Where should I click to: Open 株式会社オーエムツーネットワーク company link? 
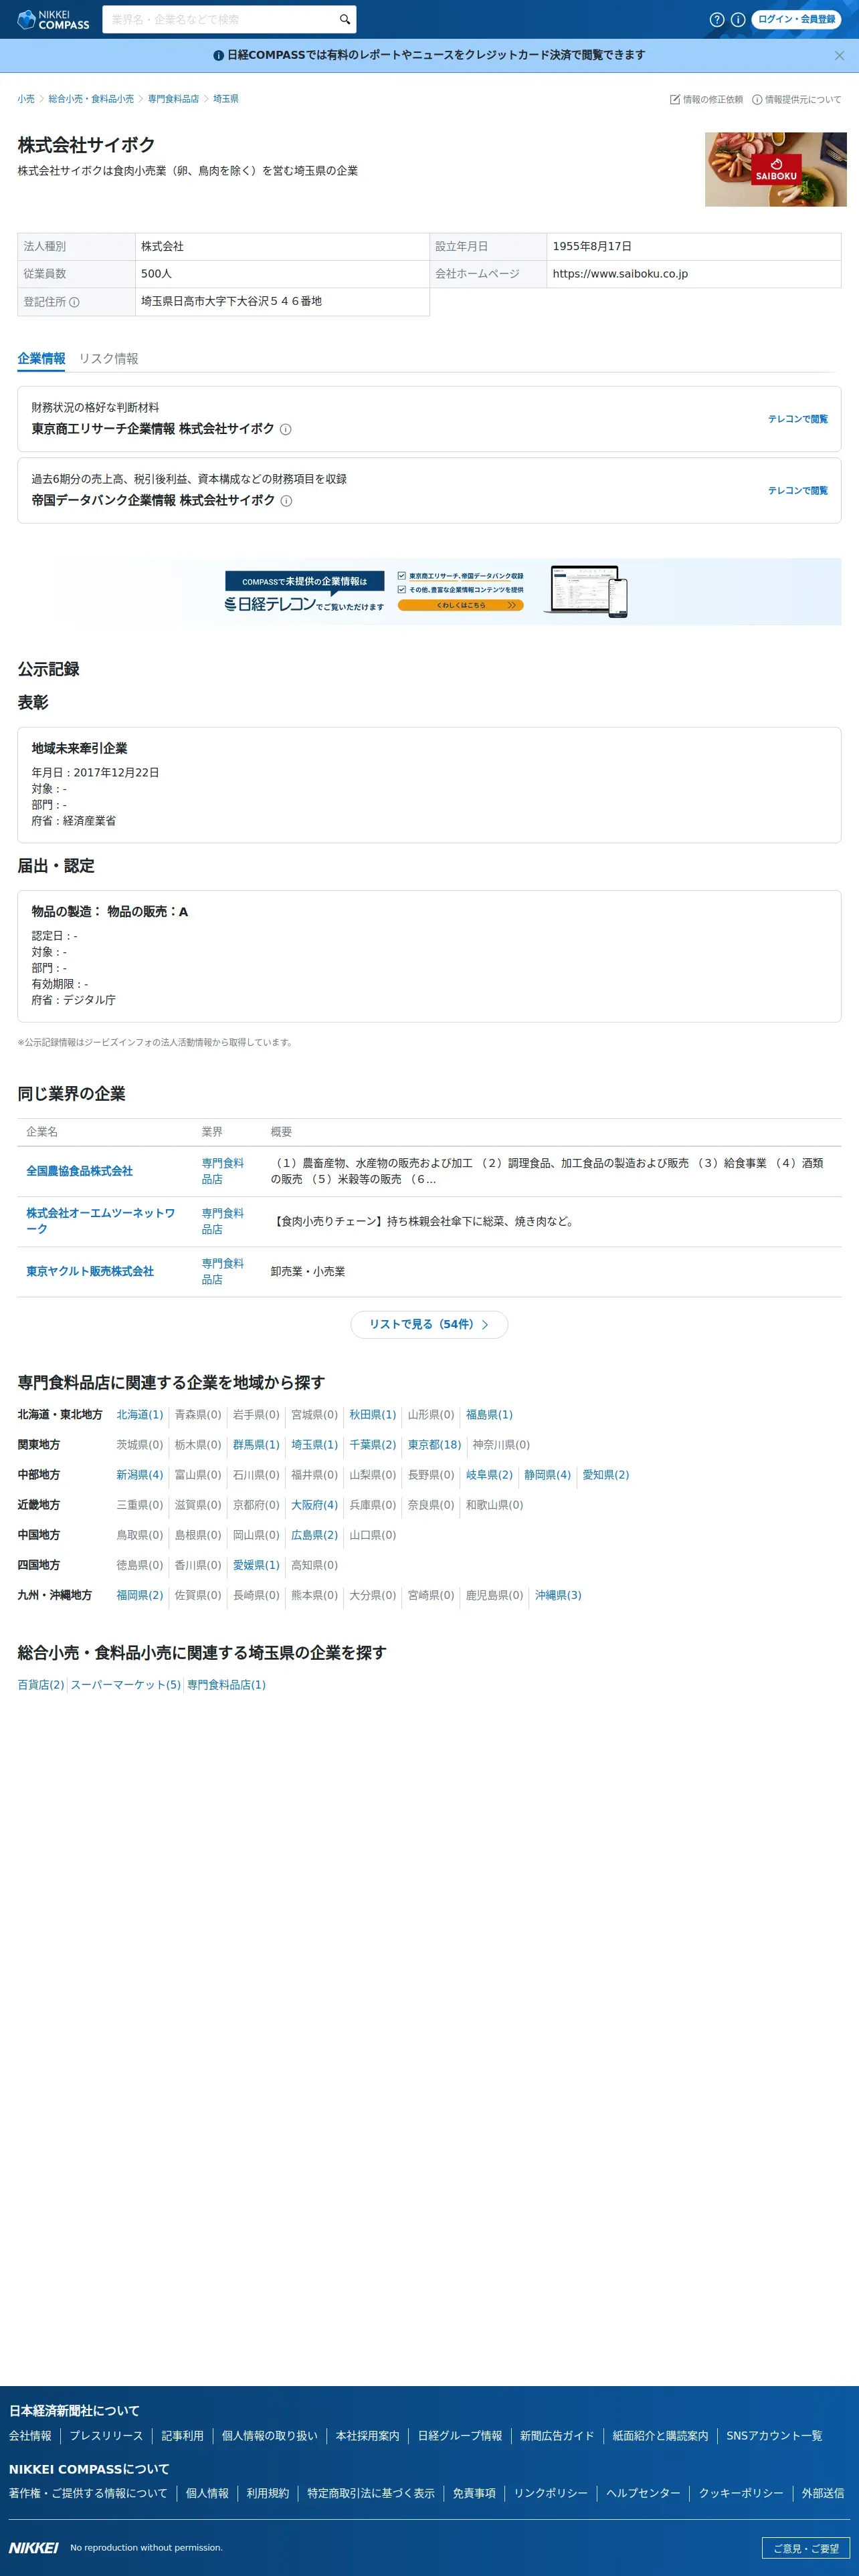point(100,1221)
